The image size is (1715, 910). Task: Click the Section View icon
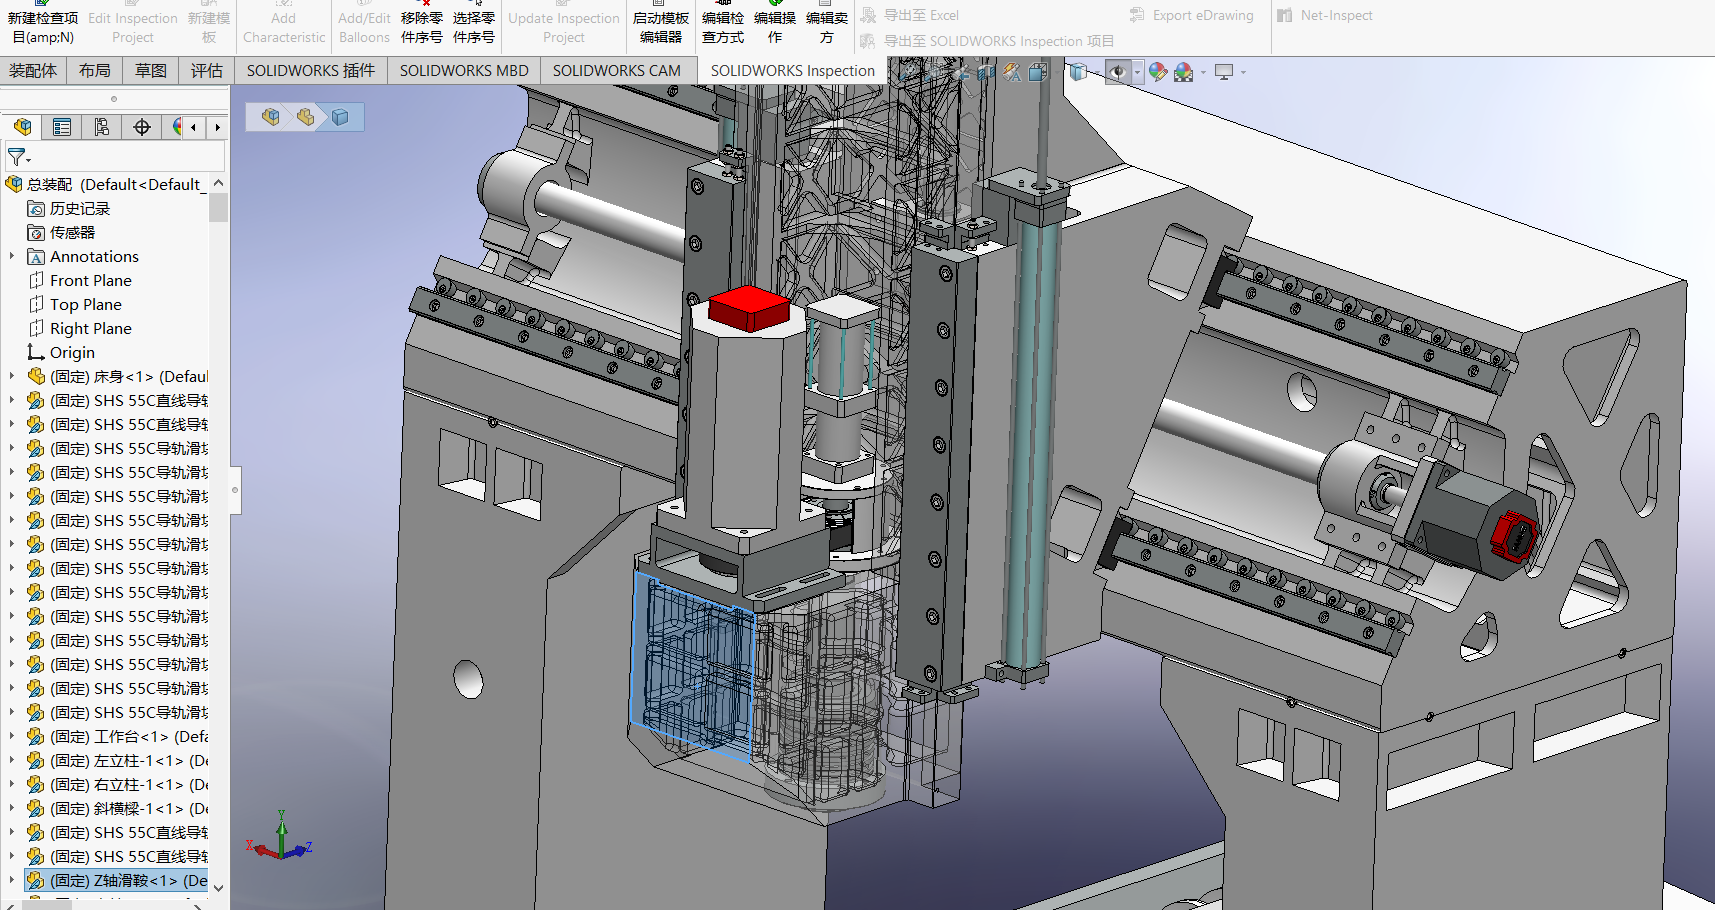pos(987,72)
